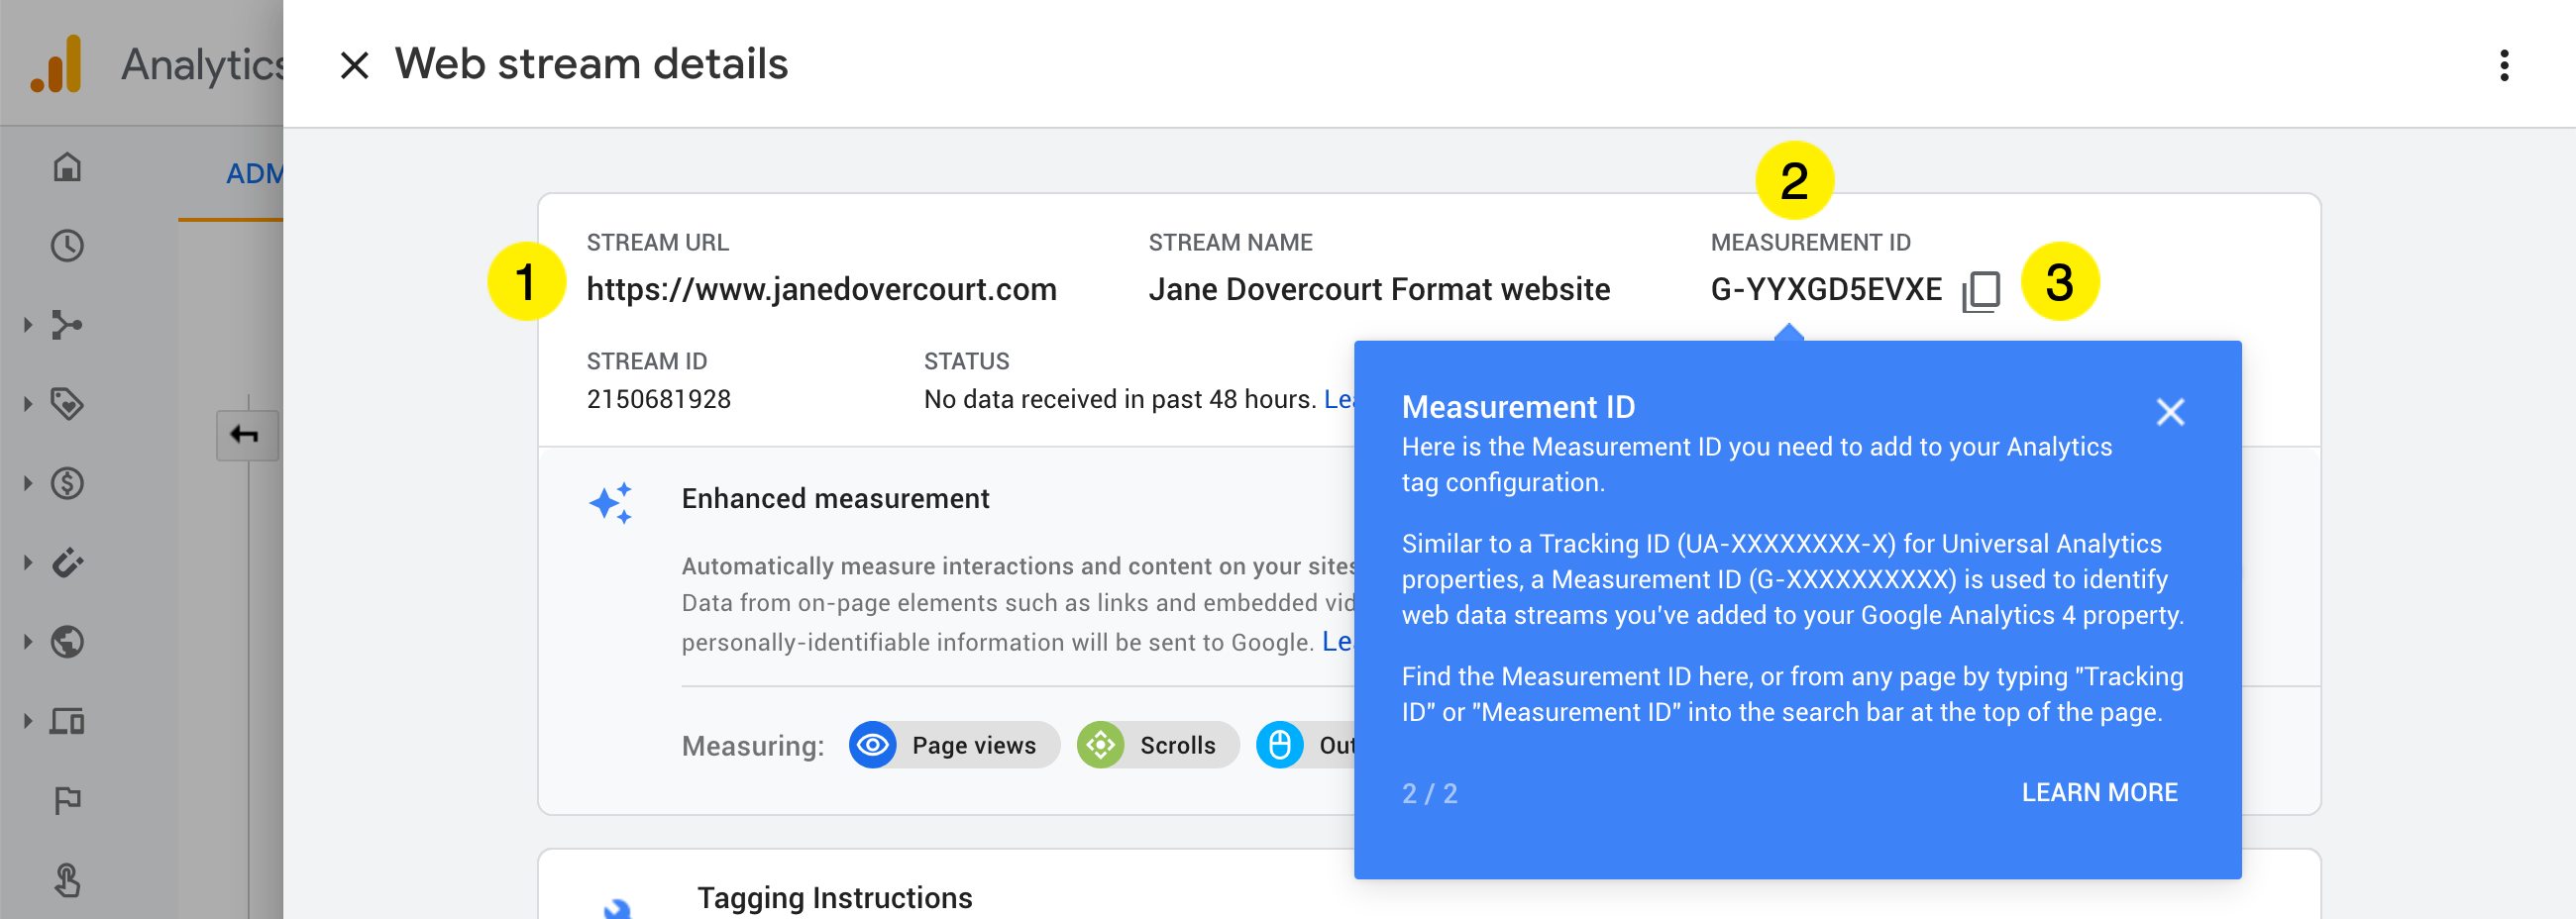Click the Enhanced measurement heading

point(835,499)
